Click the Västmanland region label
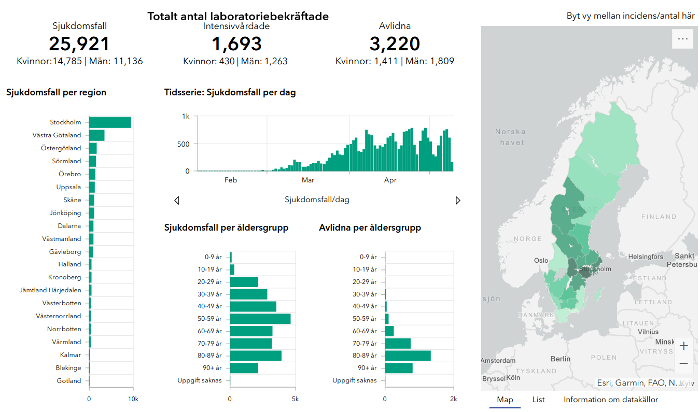This screenshot has height=412, width=700. [62, 238]
